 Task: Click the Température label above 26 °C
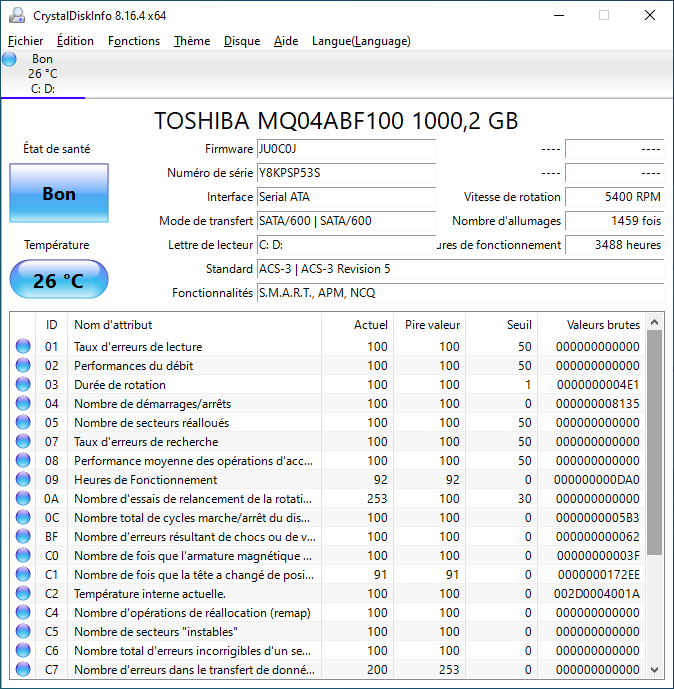tap(57, 245)
